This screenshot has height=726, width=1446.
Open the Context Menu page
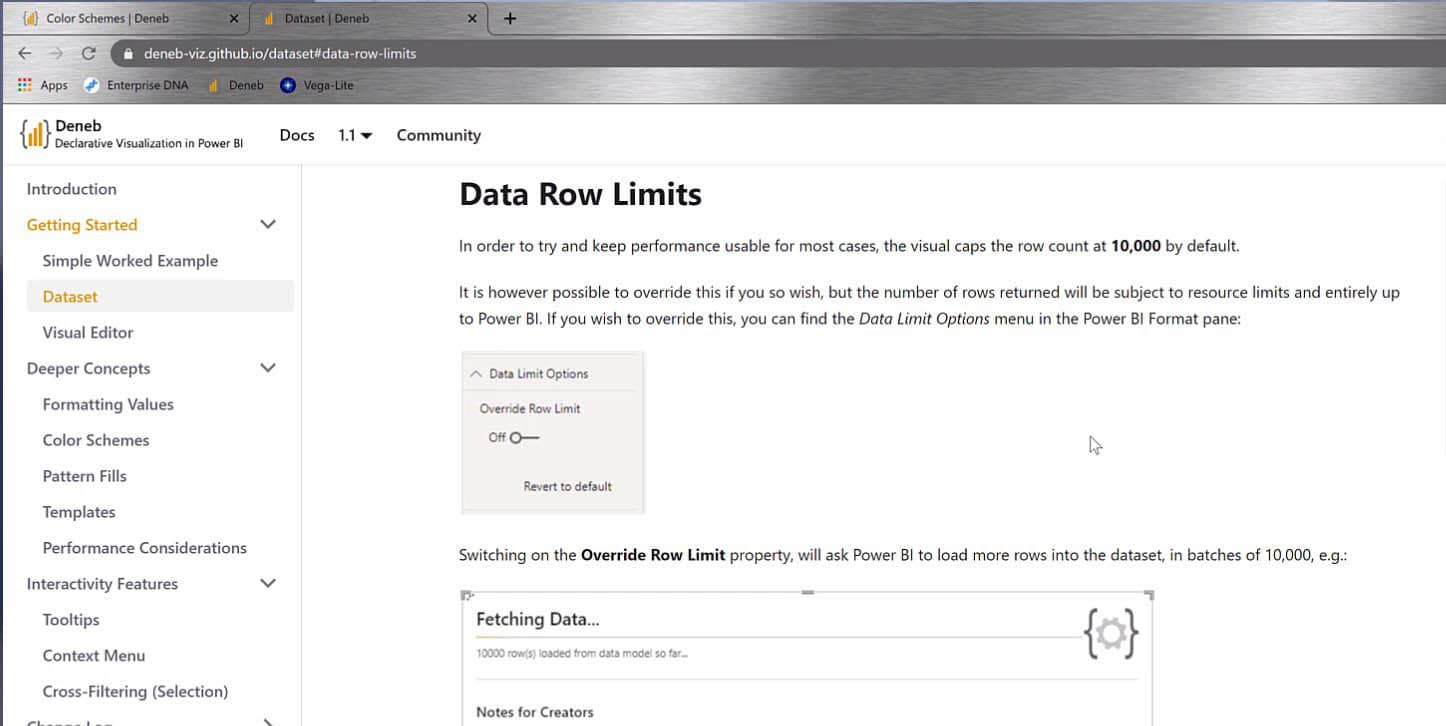pos(94,656)
